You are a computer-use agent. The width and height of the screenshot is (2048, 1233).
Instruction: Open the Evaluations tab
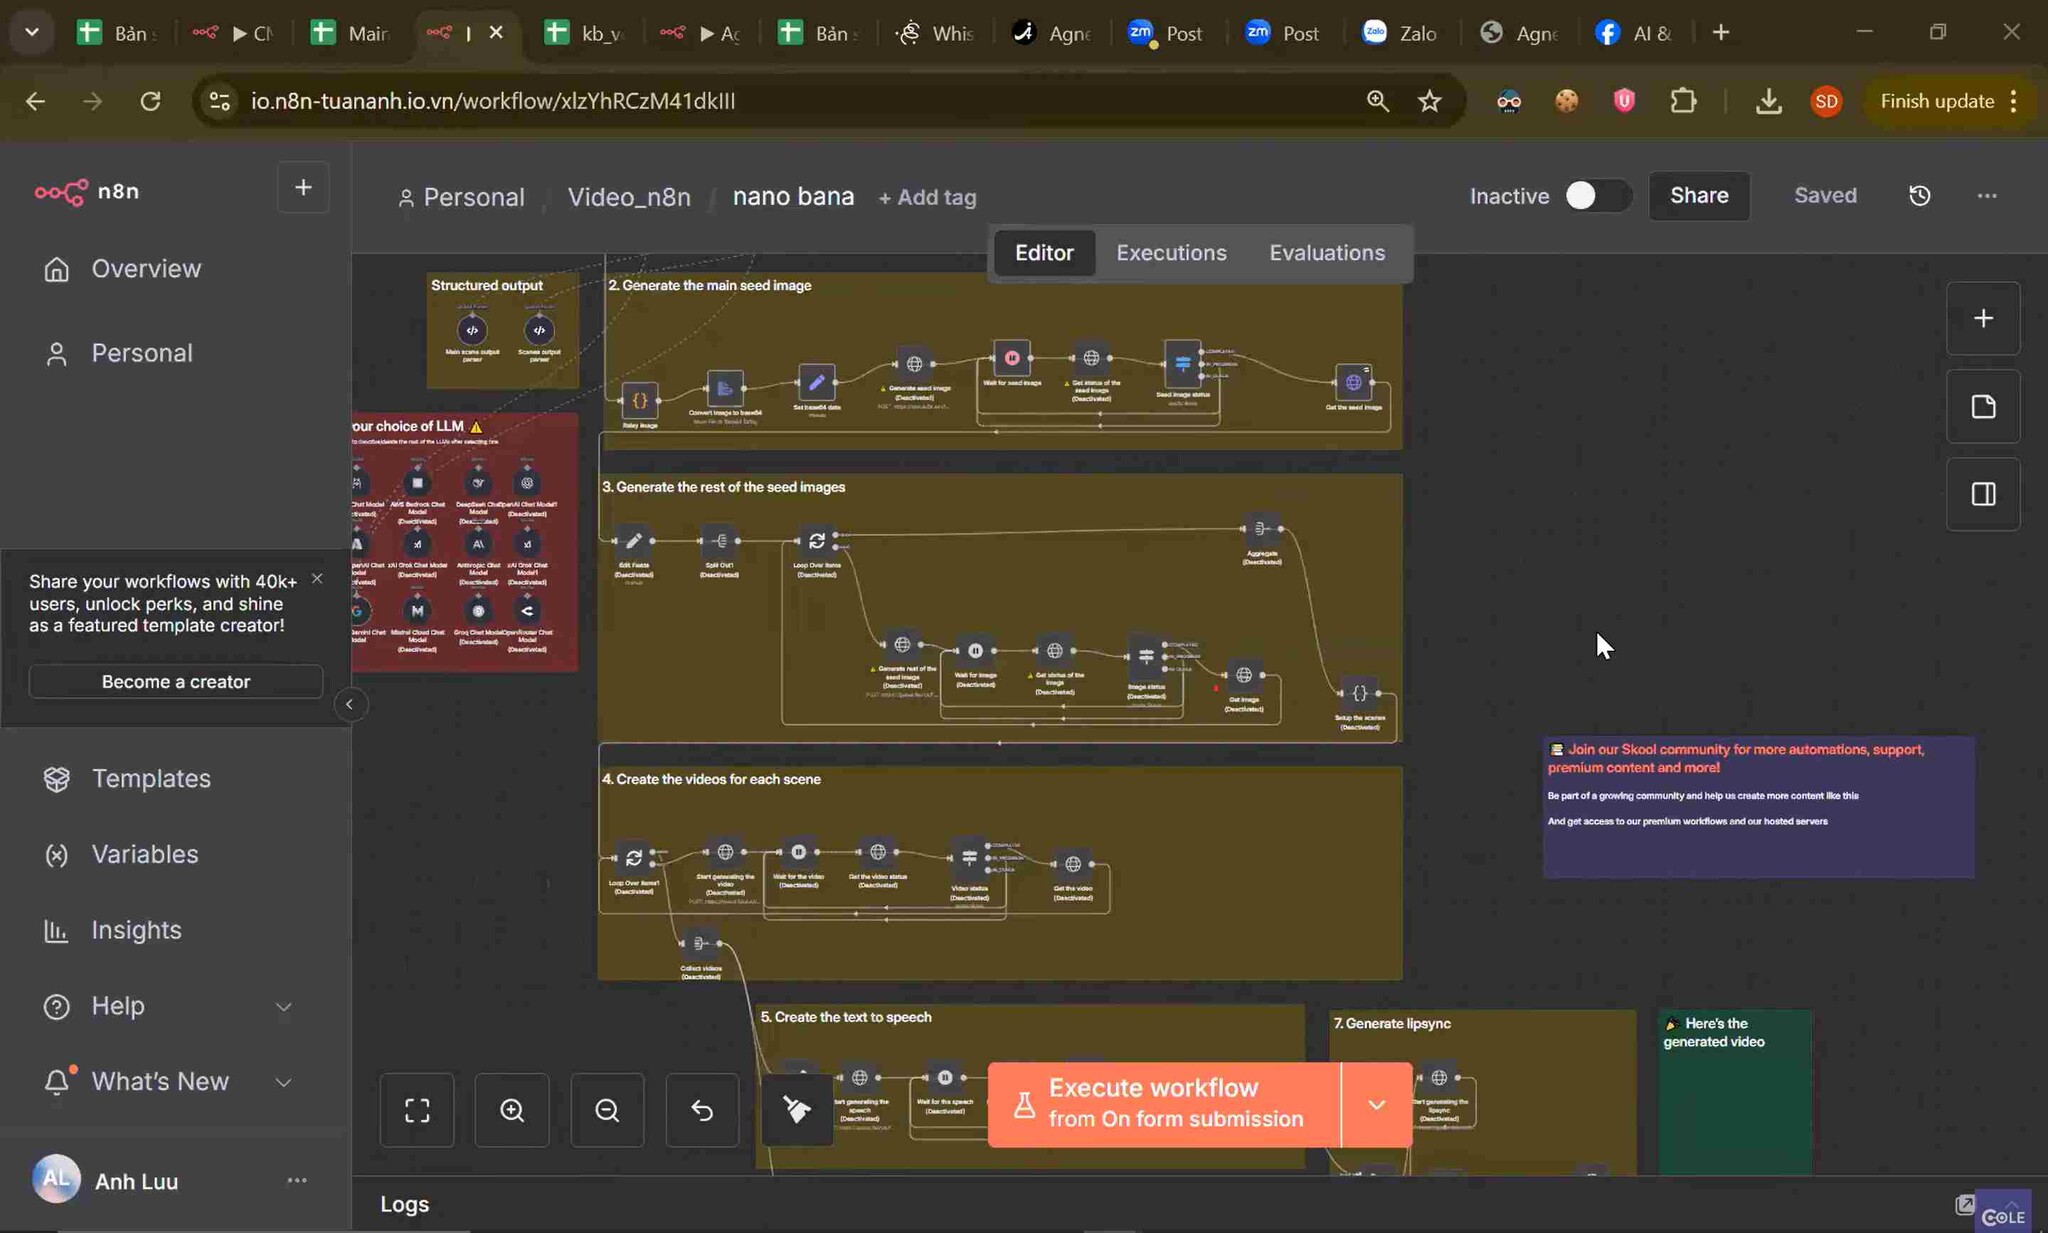[x=1327, y=253]
